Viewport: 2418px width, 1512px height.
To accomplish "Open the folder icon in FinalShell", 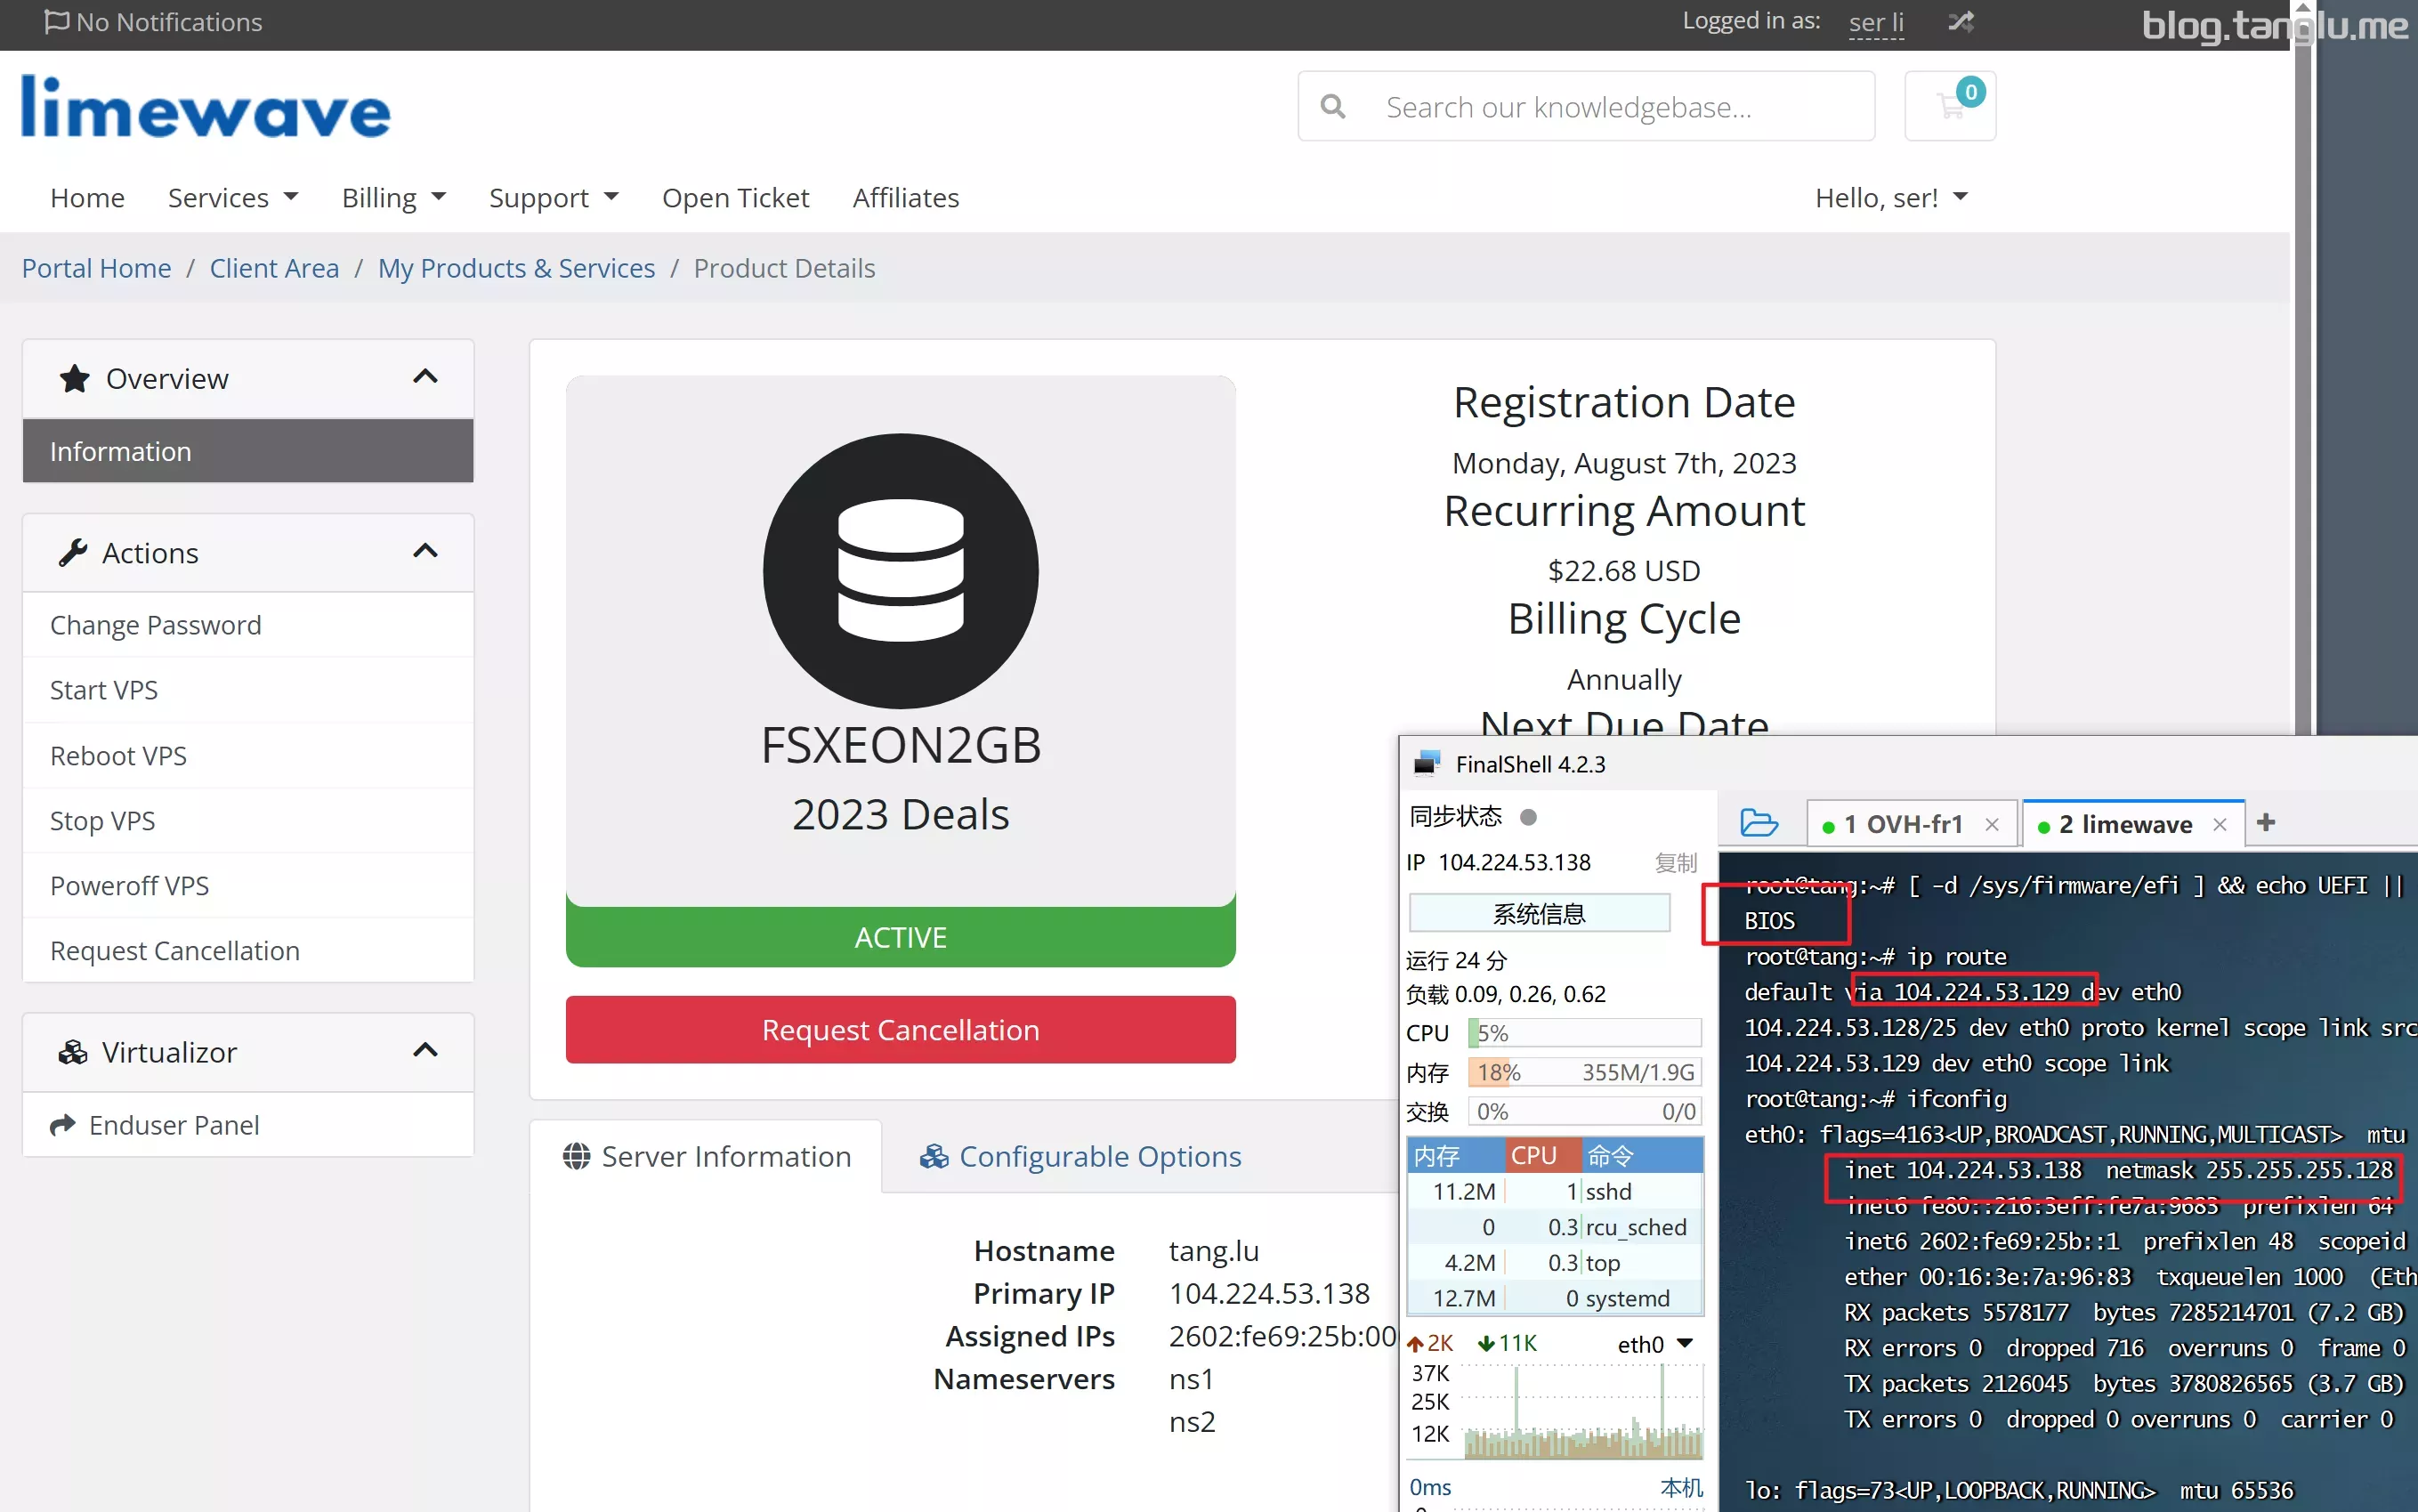I will pos(1759,823).
